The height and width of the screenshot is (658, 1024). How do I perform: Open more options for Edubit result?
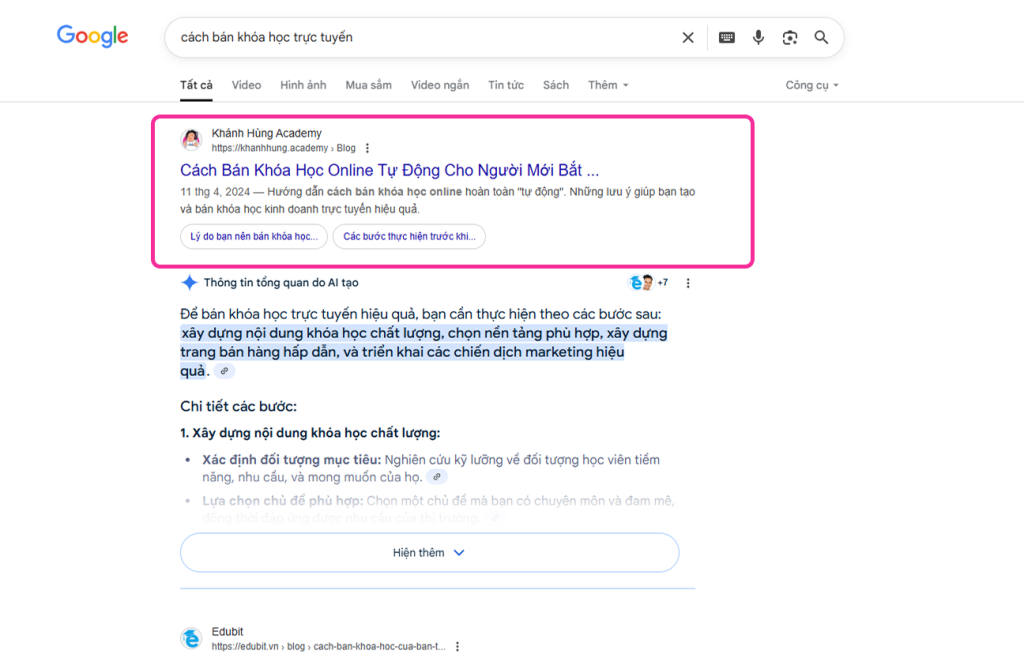(457, 646)
